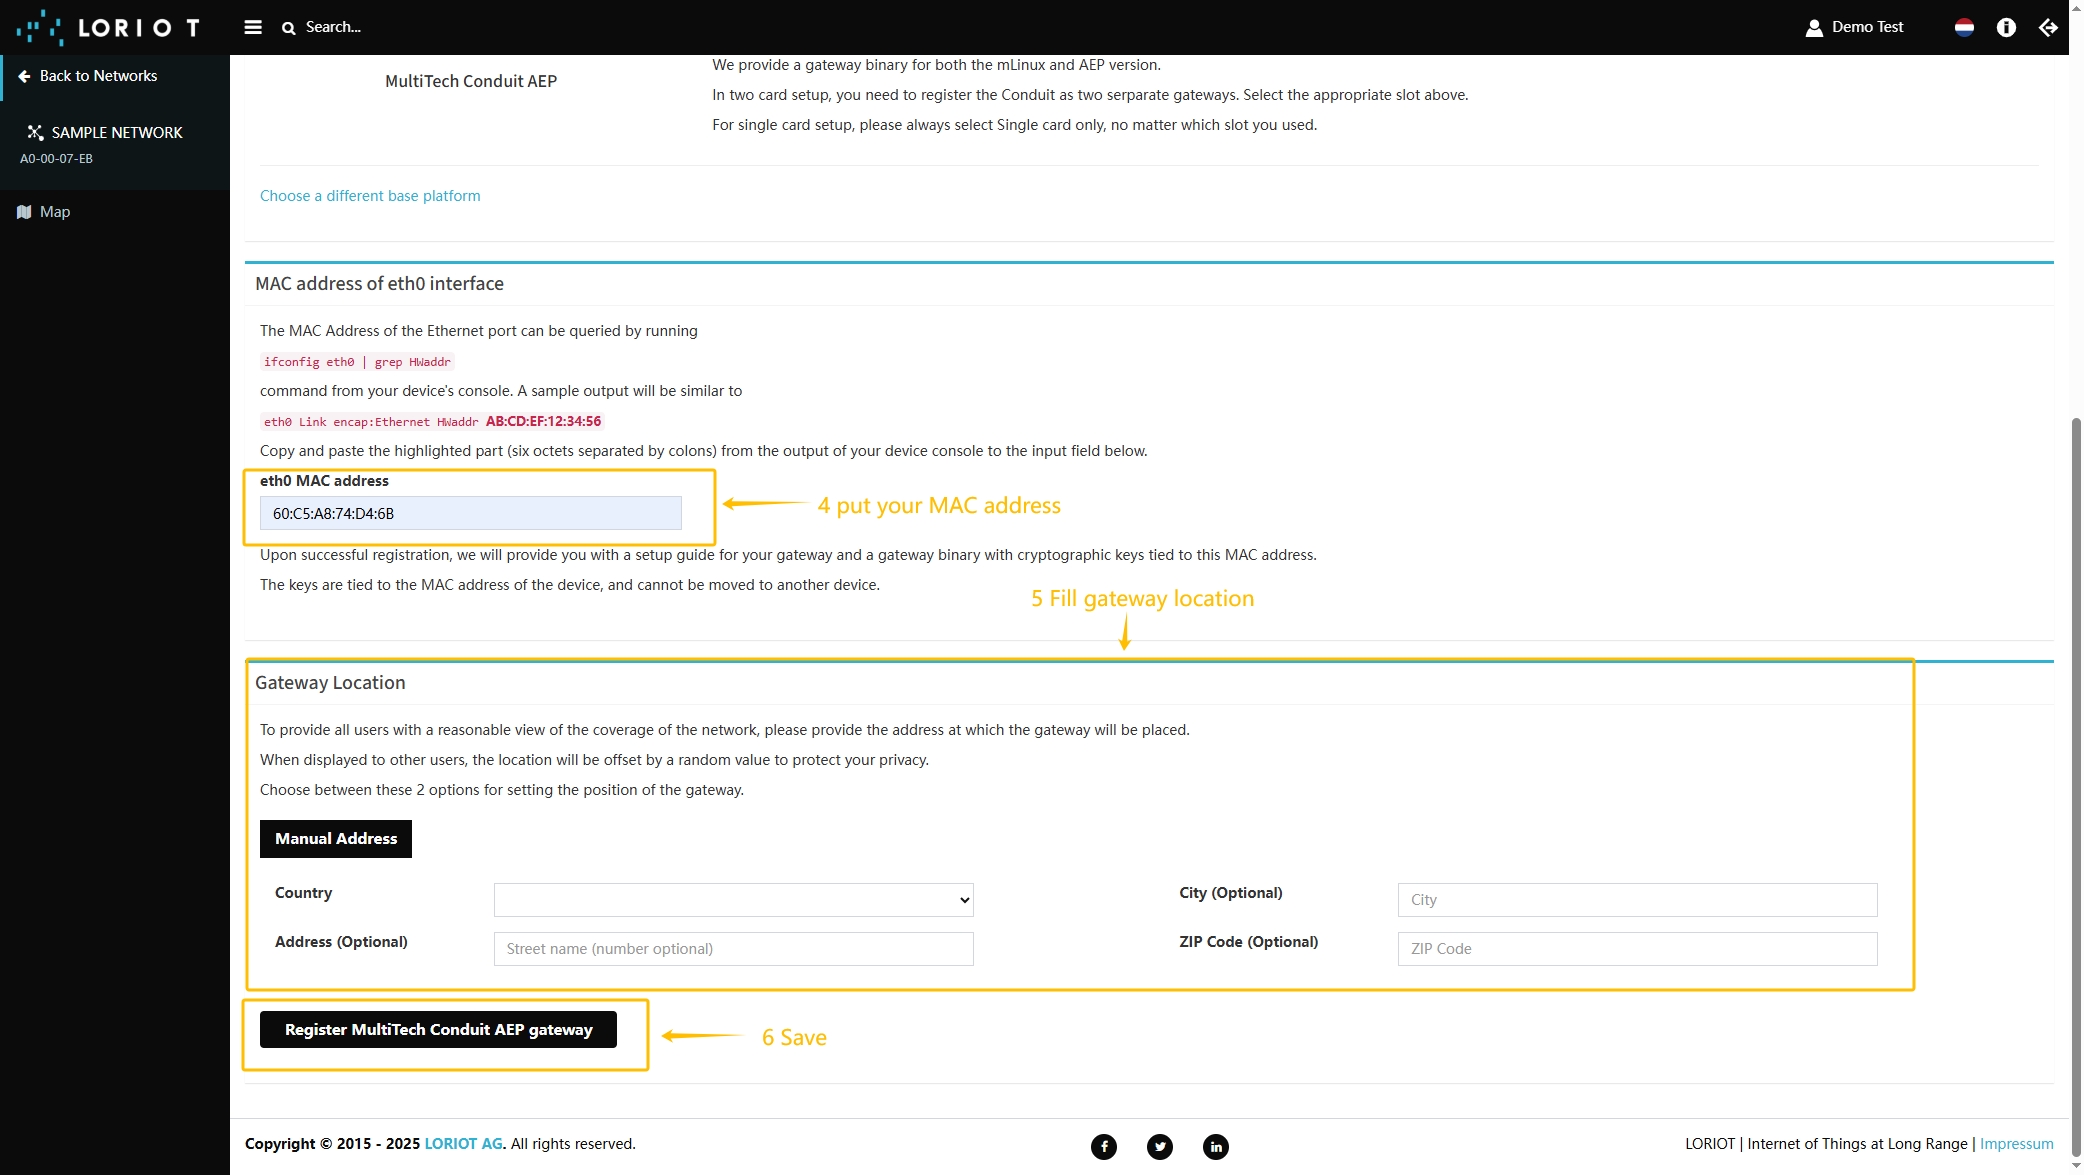Click the eth0 MAC address field
The height and width of the screenshot is (1175, 2084).
point(470,513)
